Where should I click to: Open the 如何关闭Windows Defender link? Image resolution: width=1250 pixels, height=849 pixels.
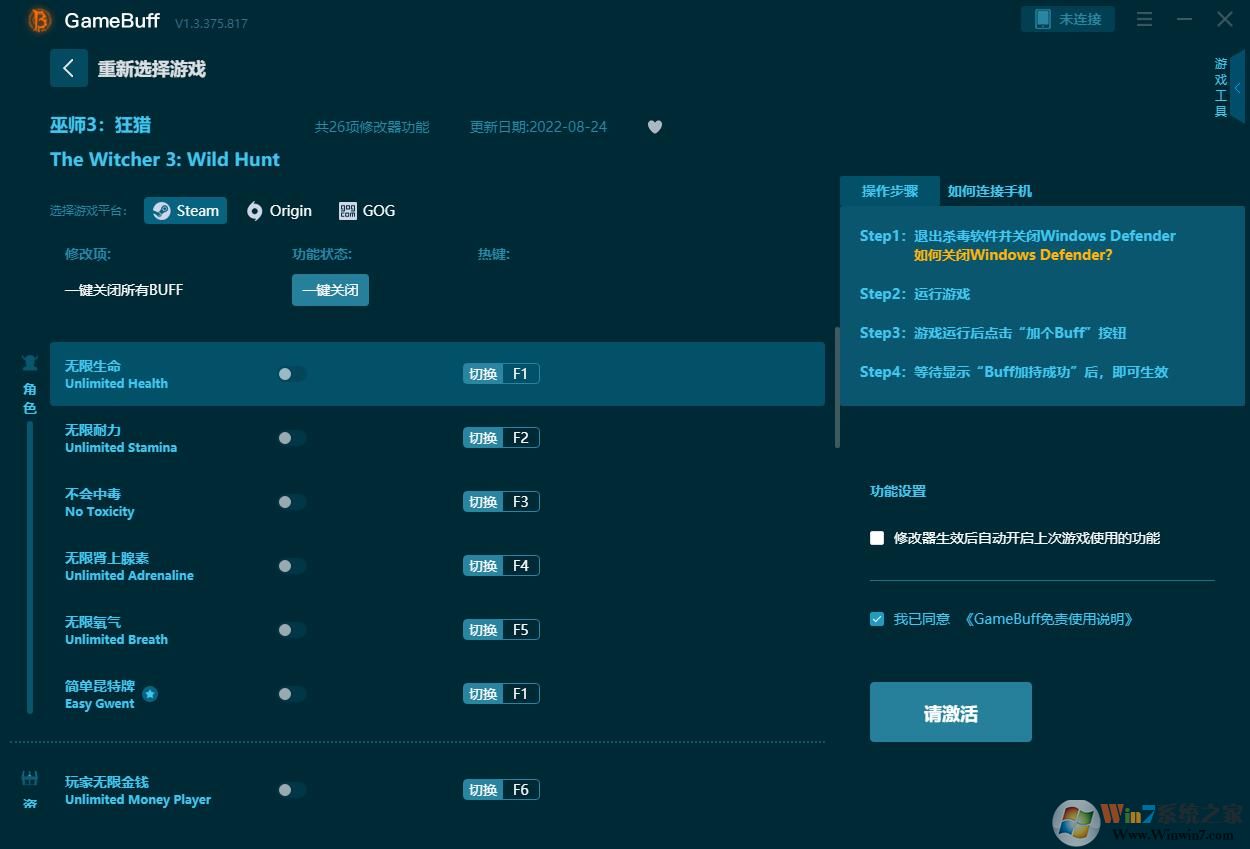pyautogui.click(x=1012, y=255)
